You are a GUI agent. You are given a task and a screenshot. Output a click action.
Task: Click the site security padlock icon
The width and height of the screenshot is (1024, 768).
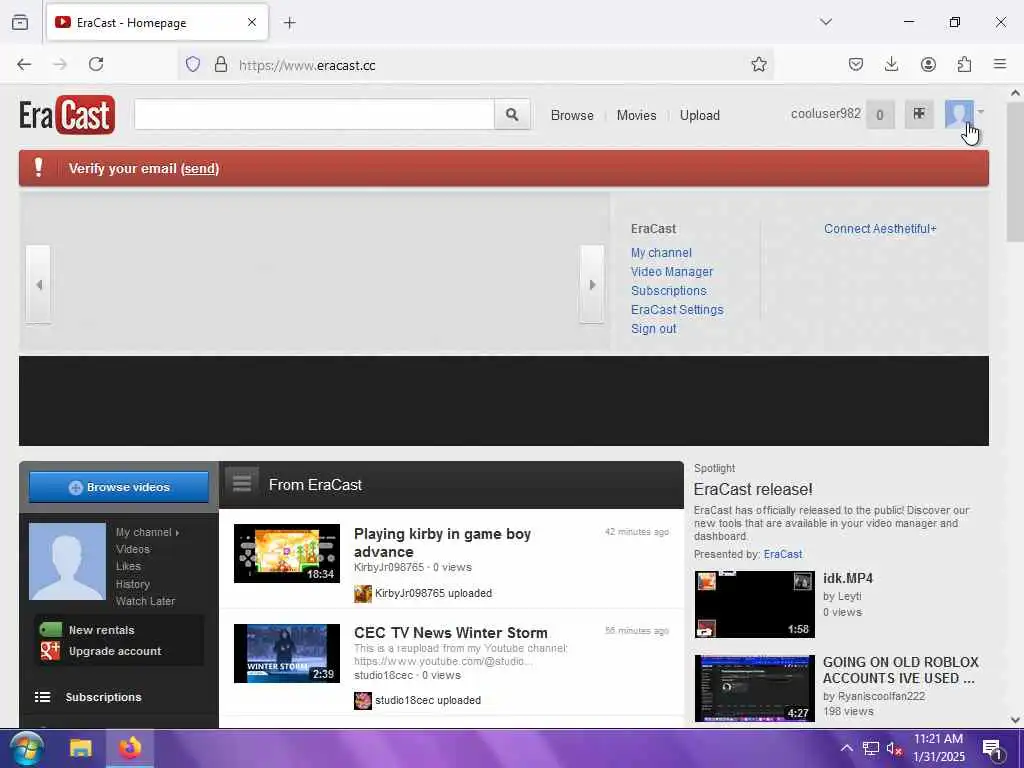[221, 65]
